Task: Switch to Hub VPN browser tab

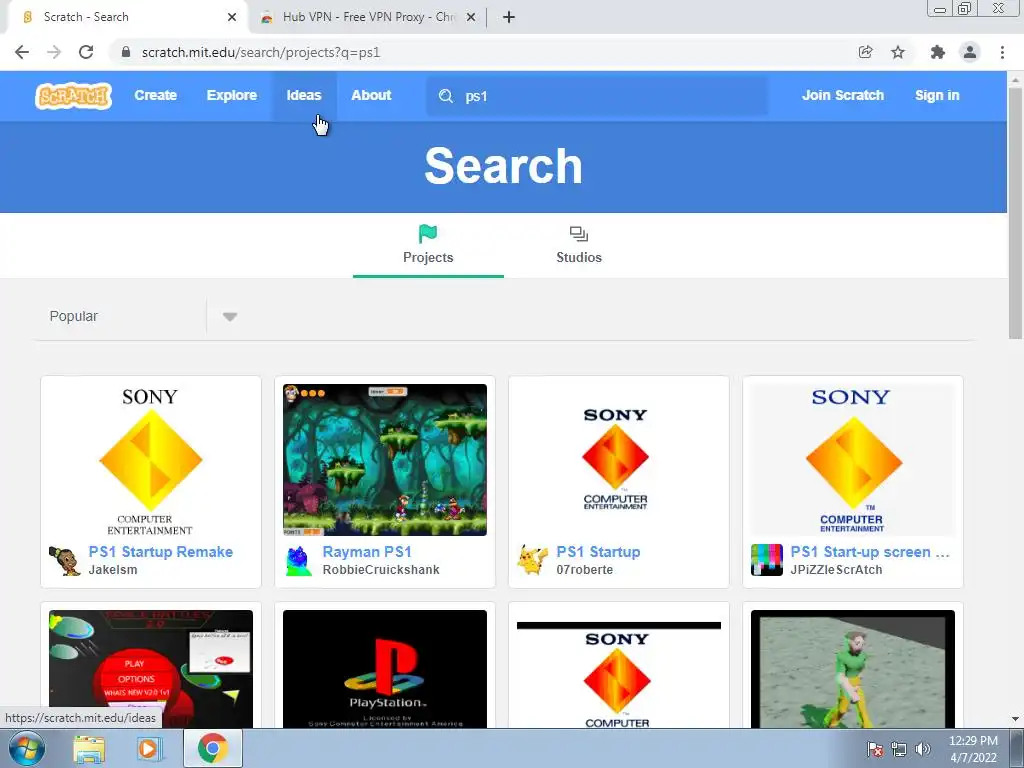Action: tap(368, 17)
